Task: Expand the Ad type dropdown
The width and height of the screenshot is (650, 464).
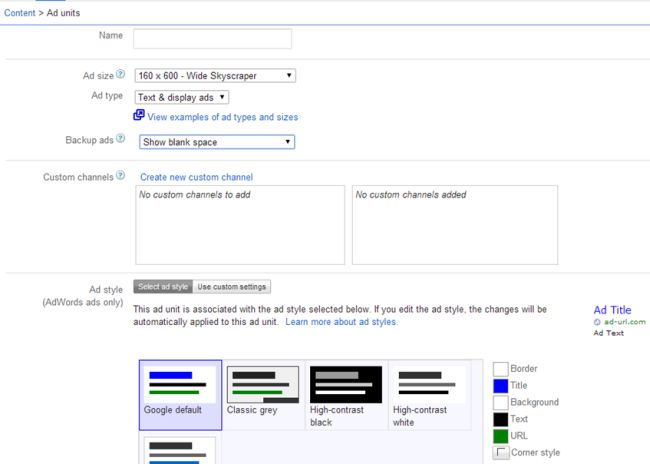Action: (182, 97)
